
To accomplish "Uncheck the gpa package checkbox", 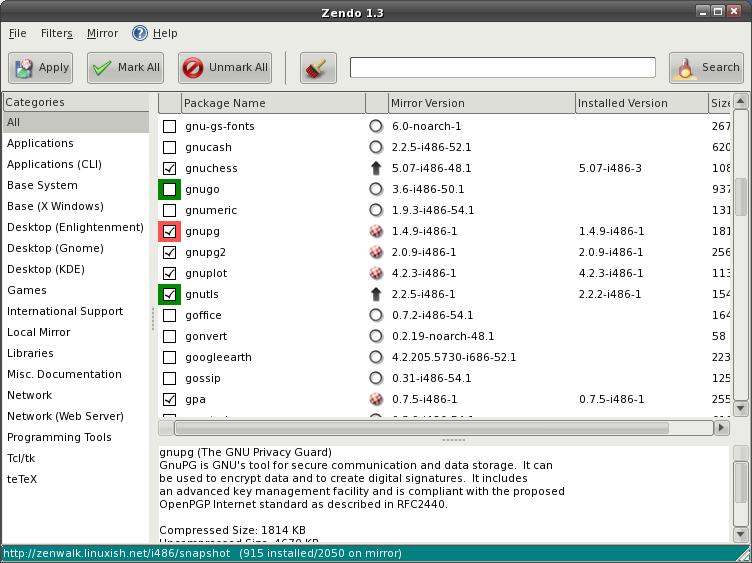I will 169,399.
